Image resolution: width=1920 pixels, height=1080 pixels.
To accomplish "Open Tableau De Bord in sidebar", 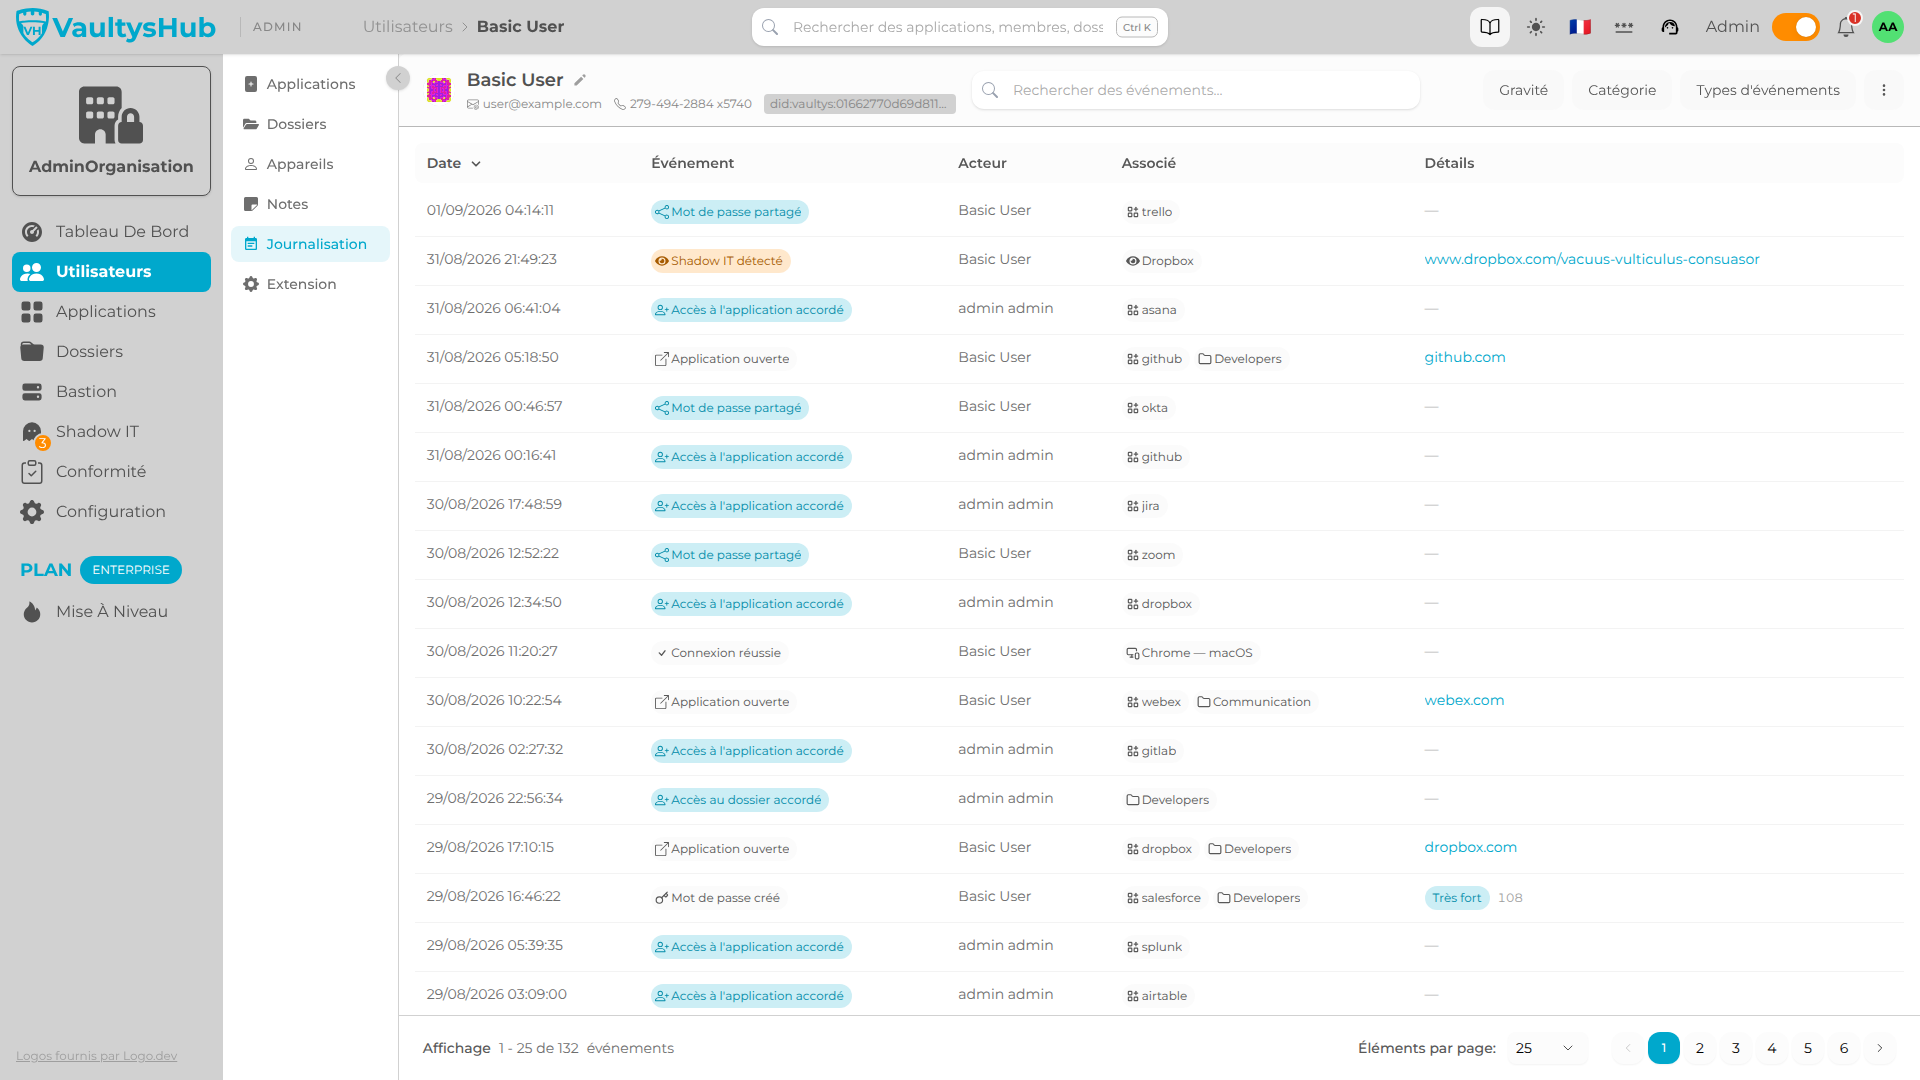I will pos(111,232).
